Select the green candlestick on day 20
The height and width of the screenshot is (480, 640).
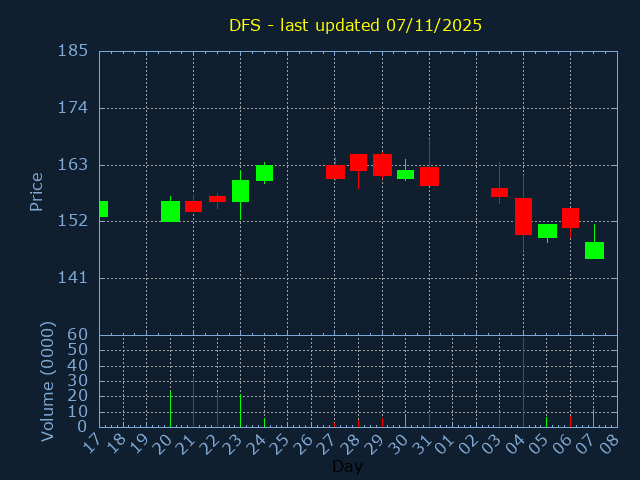[170, 211]
